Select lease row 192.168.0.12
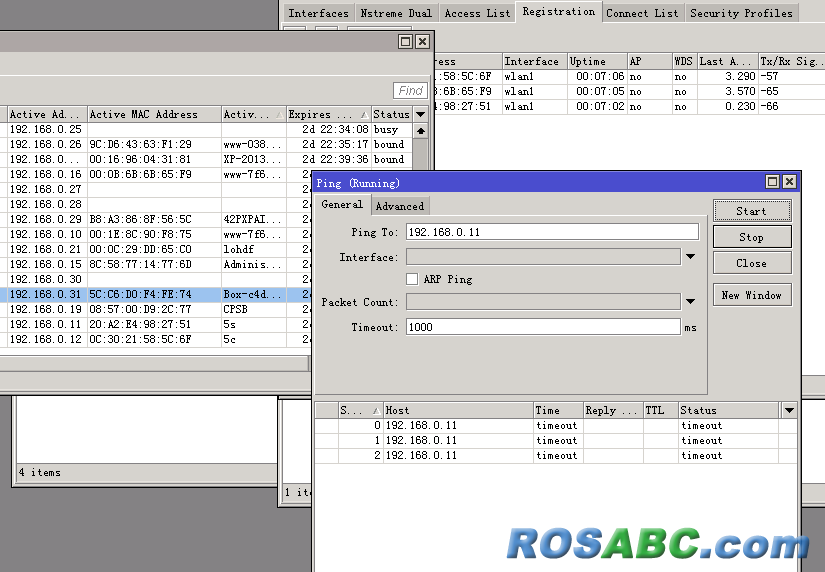Screen dimensions: 825x572 [x=156, y=339]
